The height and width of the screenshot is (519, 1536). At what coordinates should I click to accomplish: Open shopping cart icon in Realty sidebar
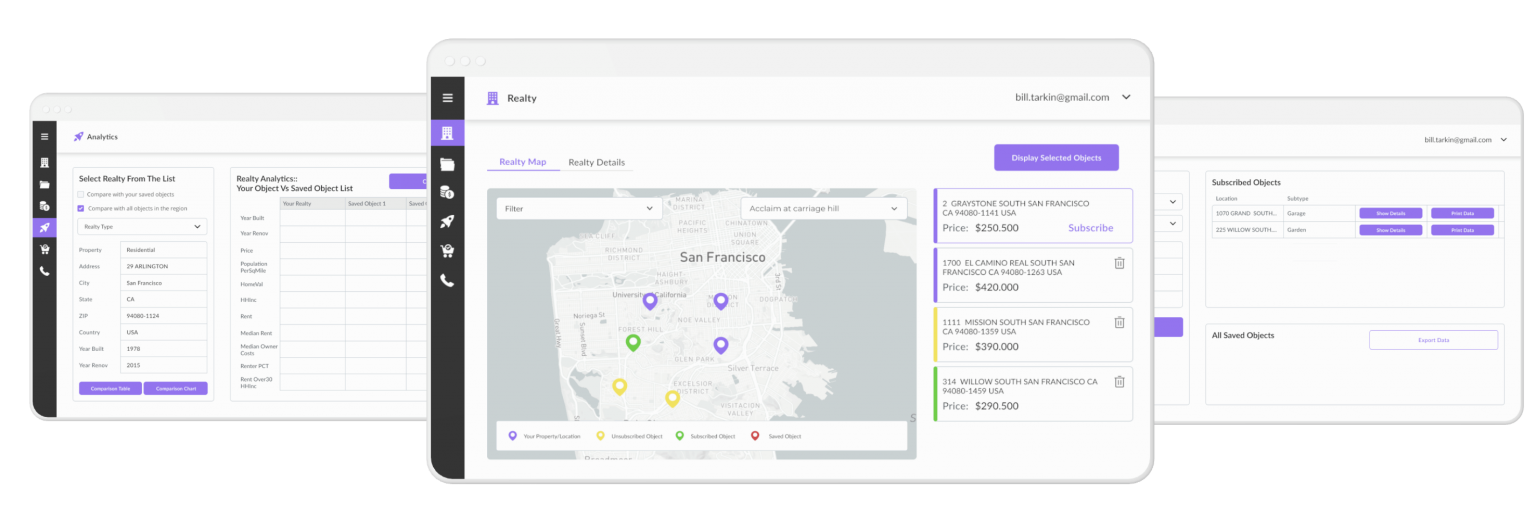447,251
